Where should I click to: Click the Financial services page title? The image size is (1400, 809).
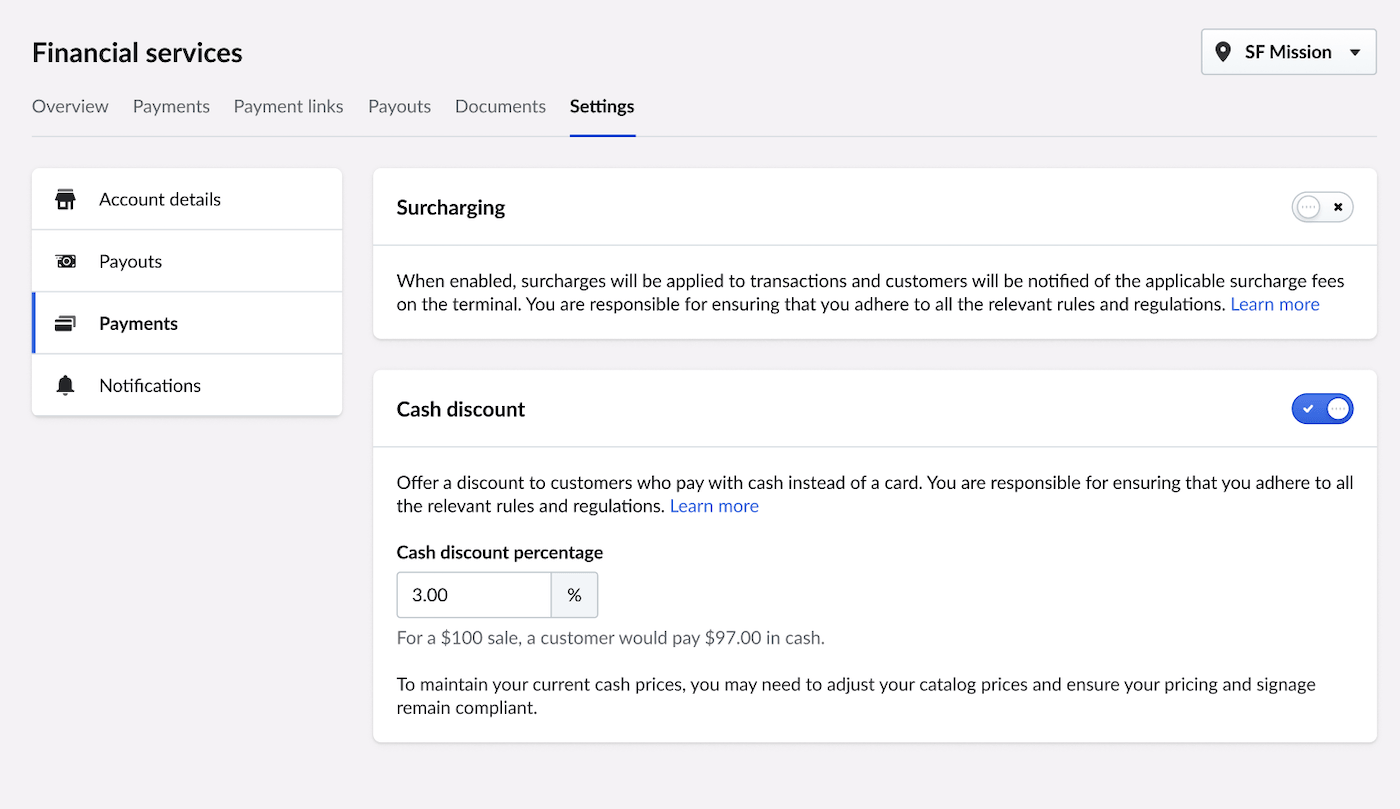click(137, 52)
